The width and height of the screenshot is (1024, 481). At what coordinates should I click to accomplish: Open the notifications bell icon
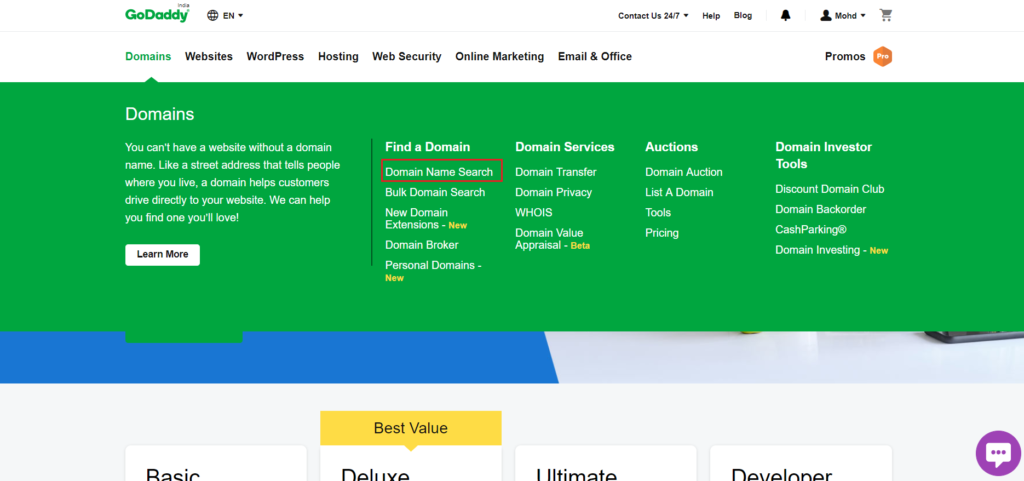[786, 15]
